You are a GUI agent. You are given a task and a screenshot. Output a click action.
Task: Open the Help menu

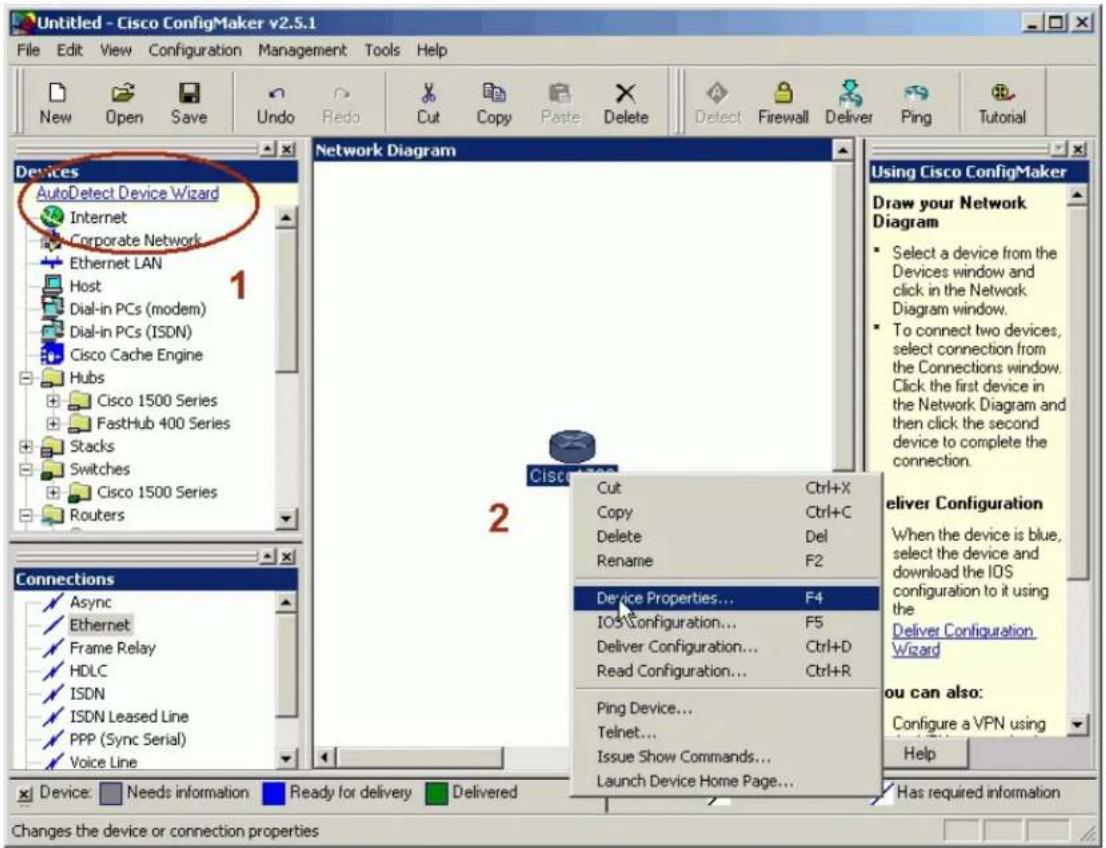coord(432,50)
